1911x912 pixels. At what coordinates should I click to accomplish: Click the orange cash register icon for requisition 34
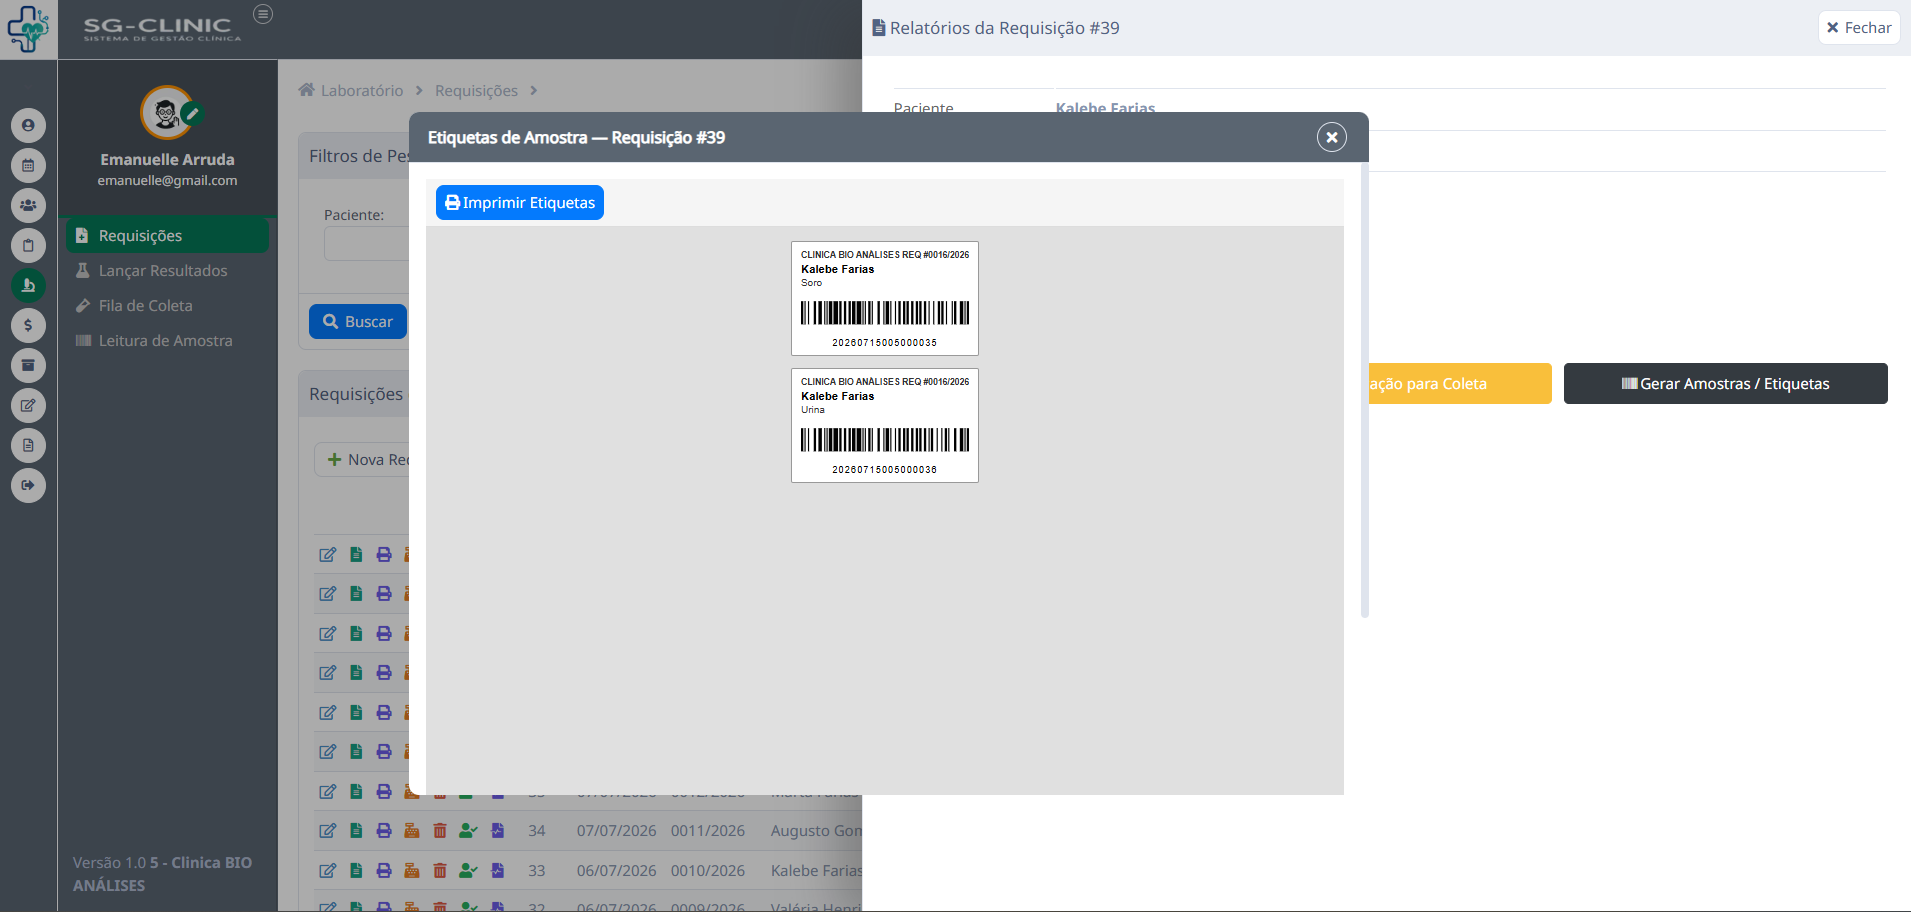click(411, 831)
